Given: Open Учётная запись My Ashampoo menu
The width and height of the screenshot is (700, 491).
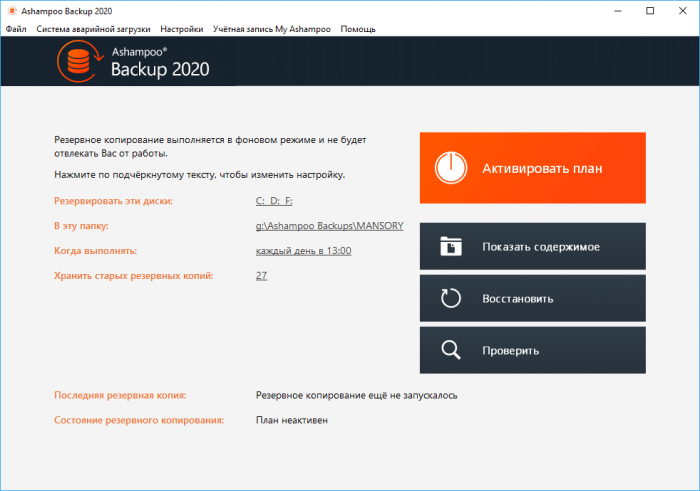Looking at the screenshot, I should pos(271,29).
